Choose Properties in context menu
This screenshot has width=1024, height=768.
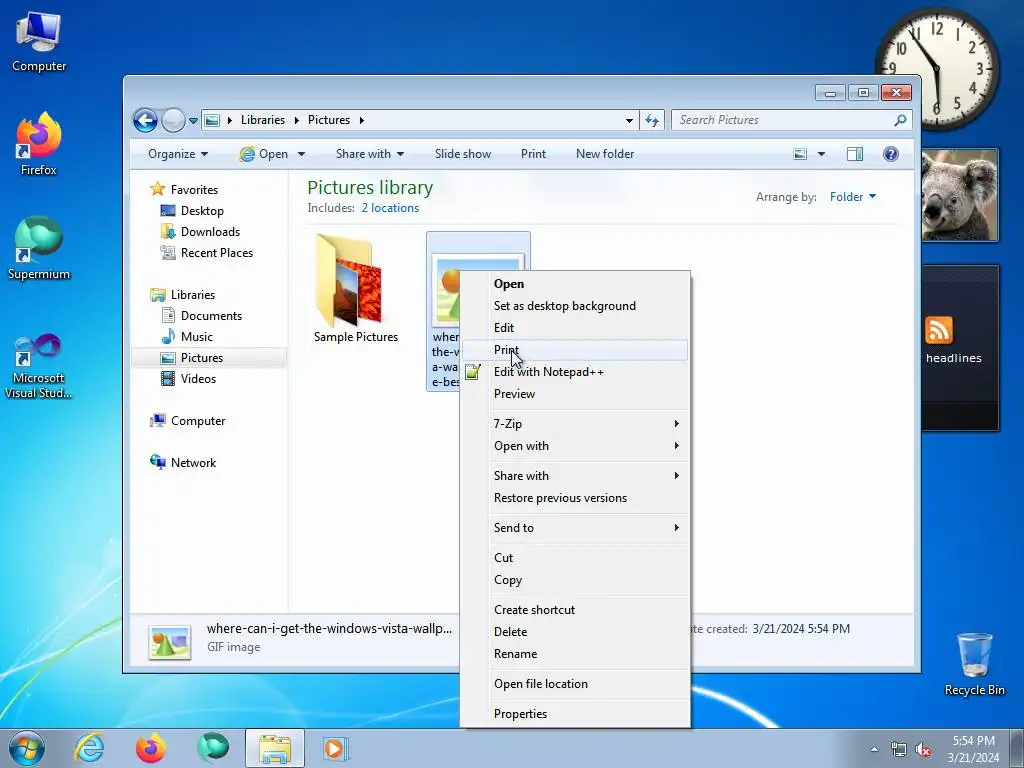(575, 714)
